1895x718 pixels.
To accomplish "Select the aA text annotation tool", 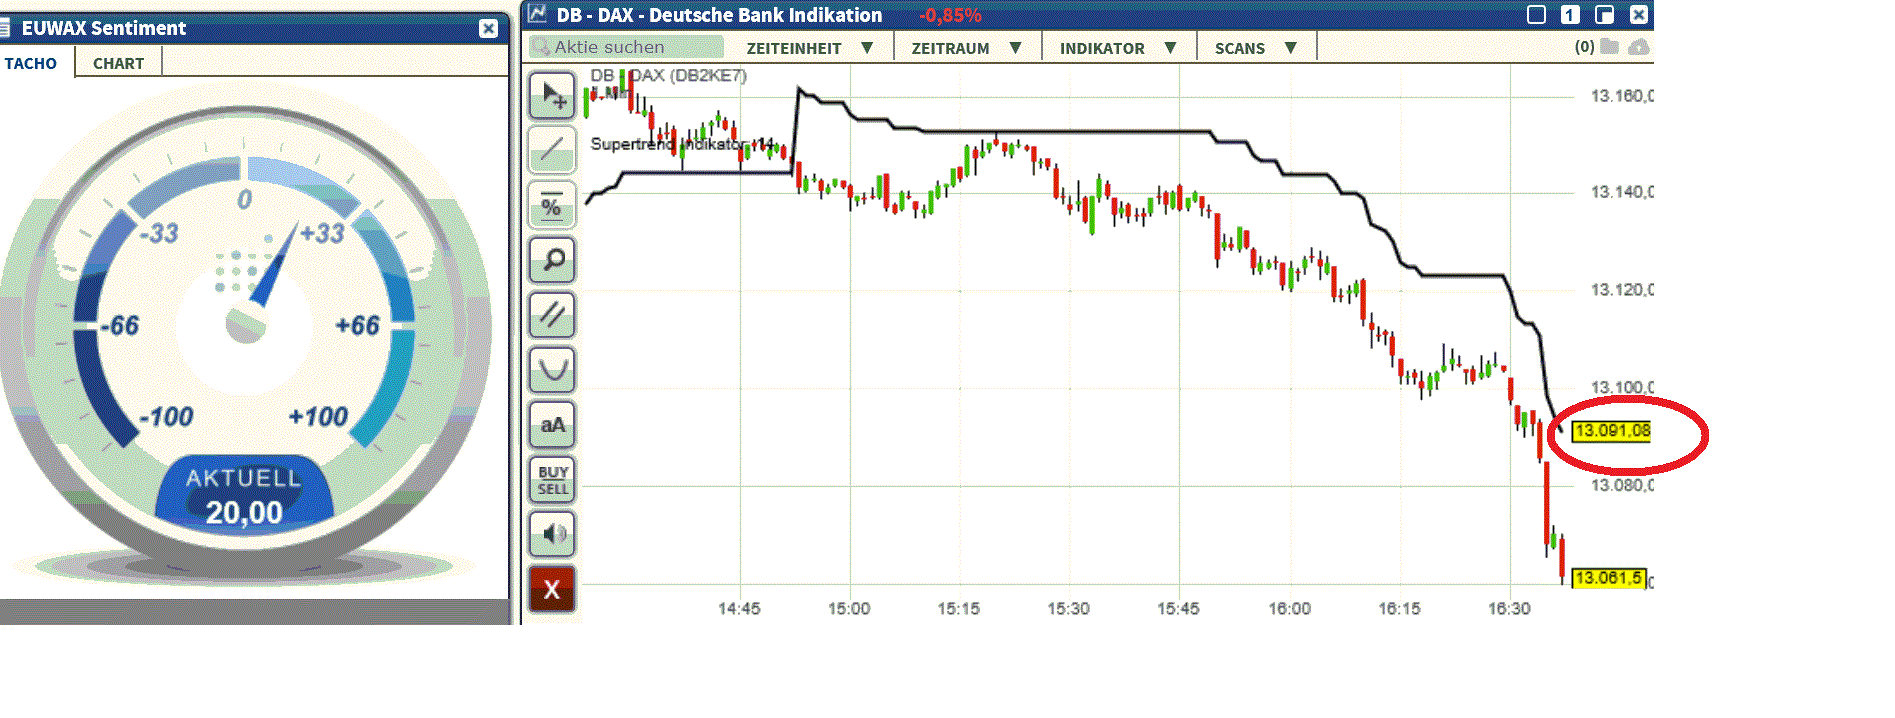I will [552, 425].
